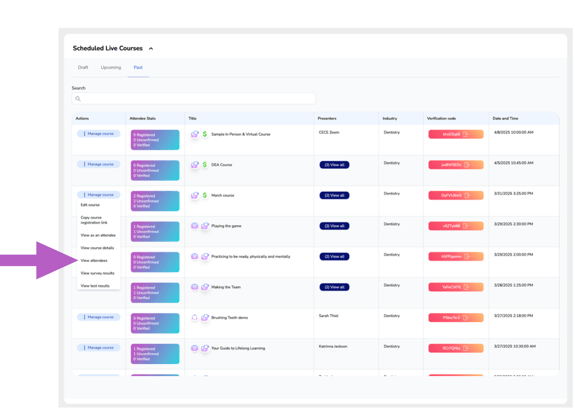575x412 pixels.
Task: Switch to the Upcoming tab
Action: [111, 67]
